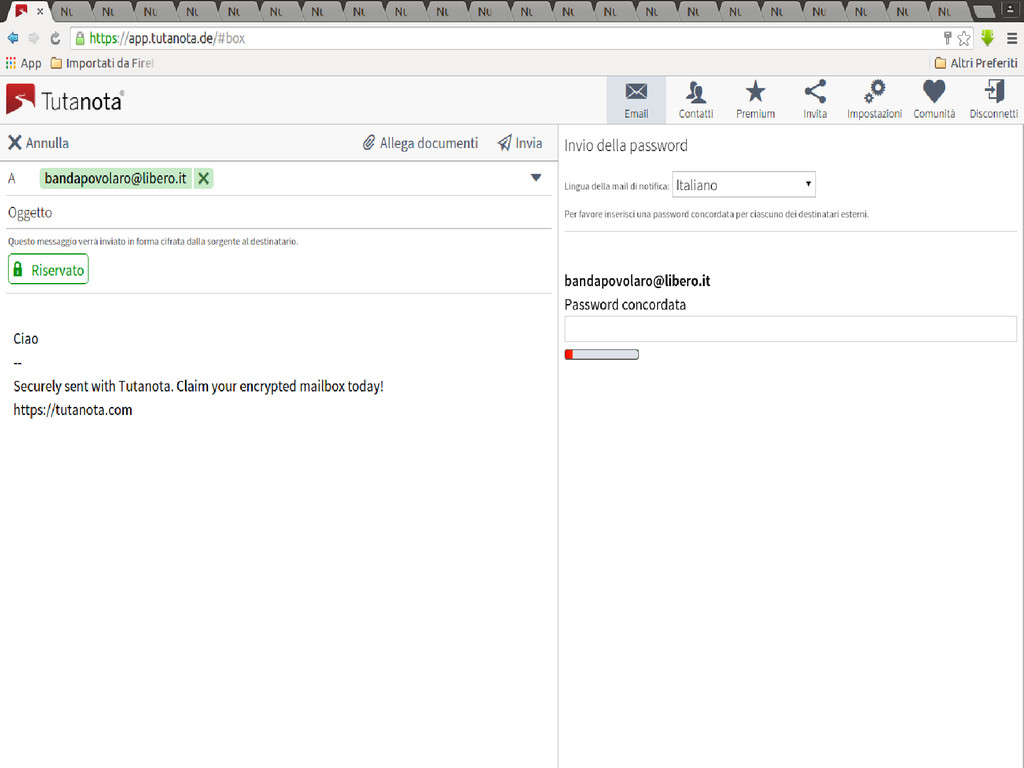The image size is (1024, 768).
Task: Remove recipient bandapovolaro@libero.it
Action: click(204, 178)
